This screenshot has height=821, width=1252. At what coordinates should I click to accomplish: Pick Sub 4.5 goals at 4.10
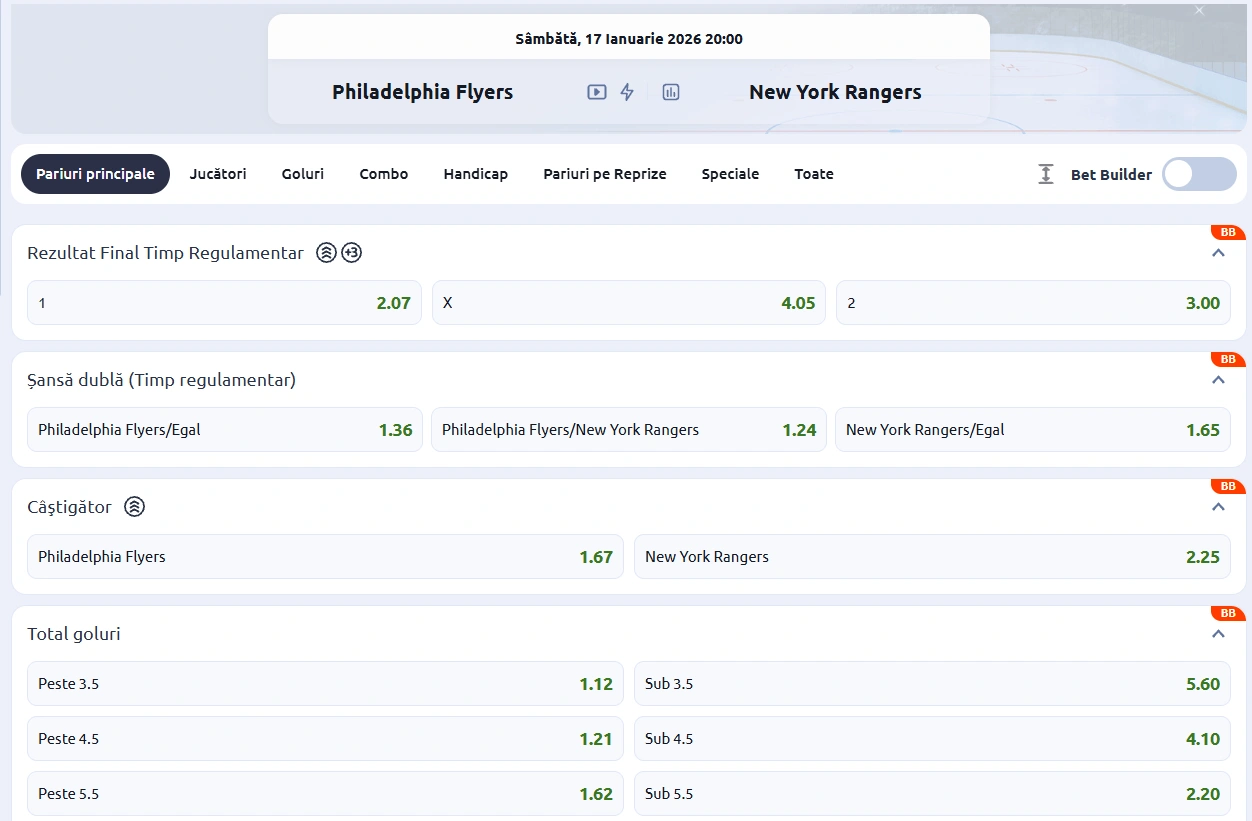932,739
